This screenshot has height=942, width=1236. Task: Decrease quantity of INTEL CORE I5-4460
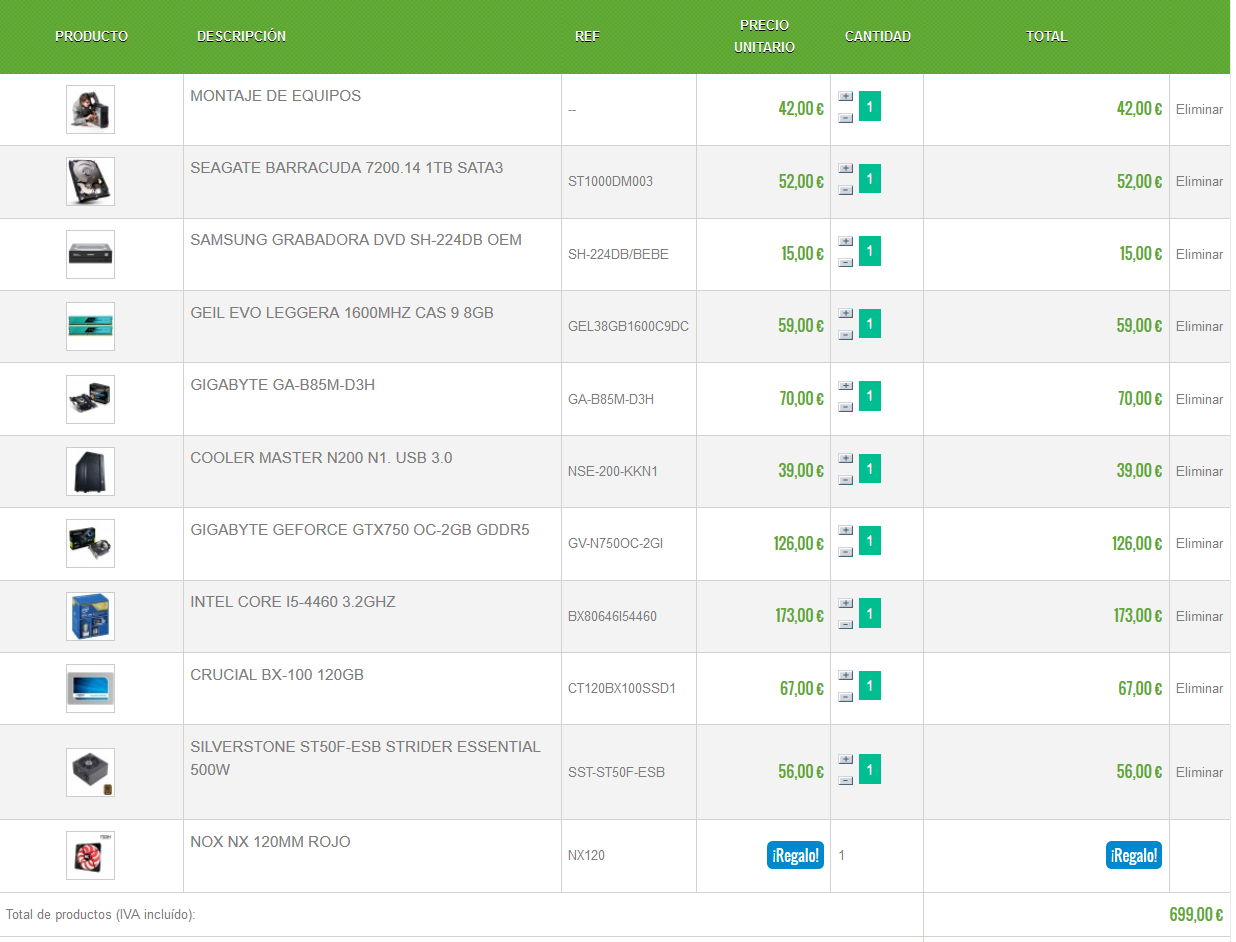click(845, 624)
